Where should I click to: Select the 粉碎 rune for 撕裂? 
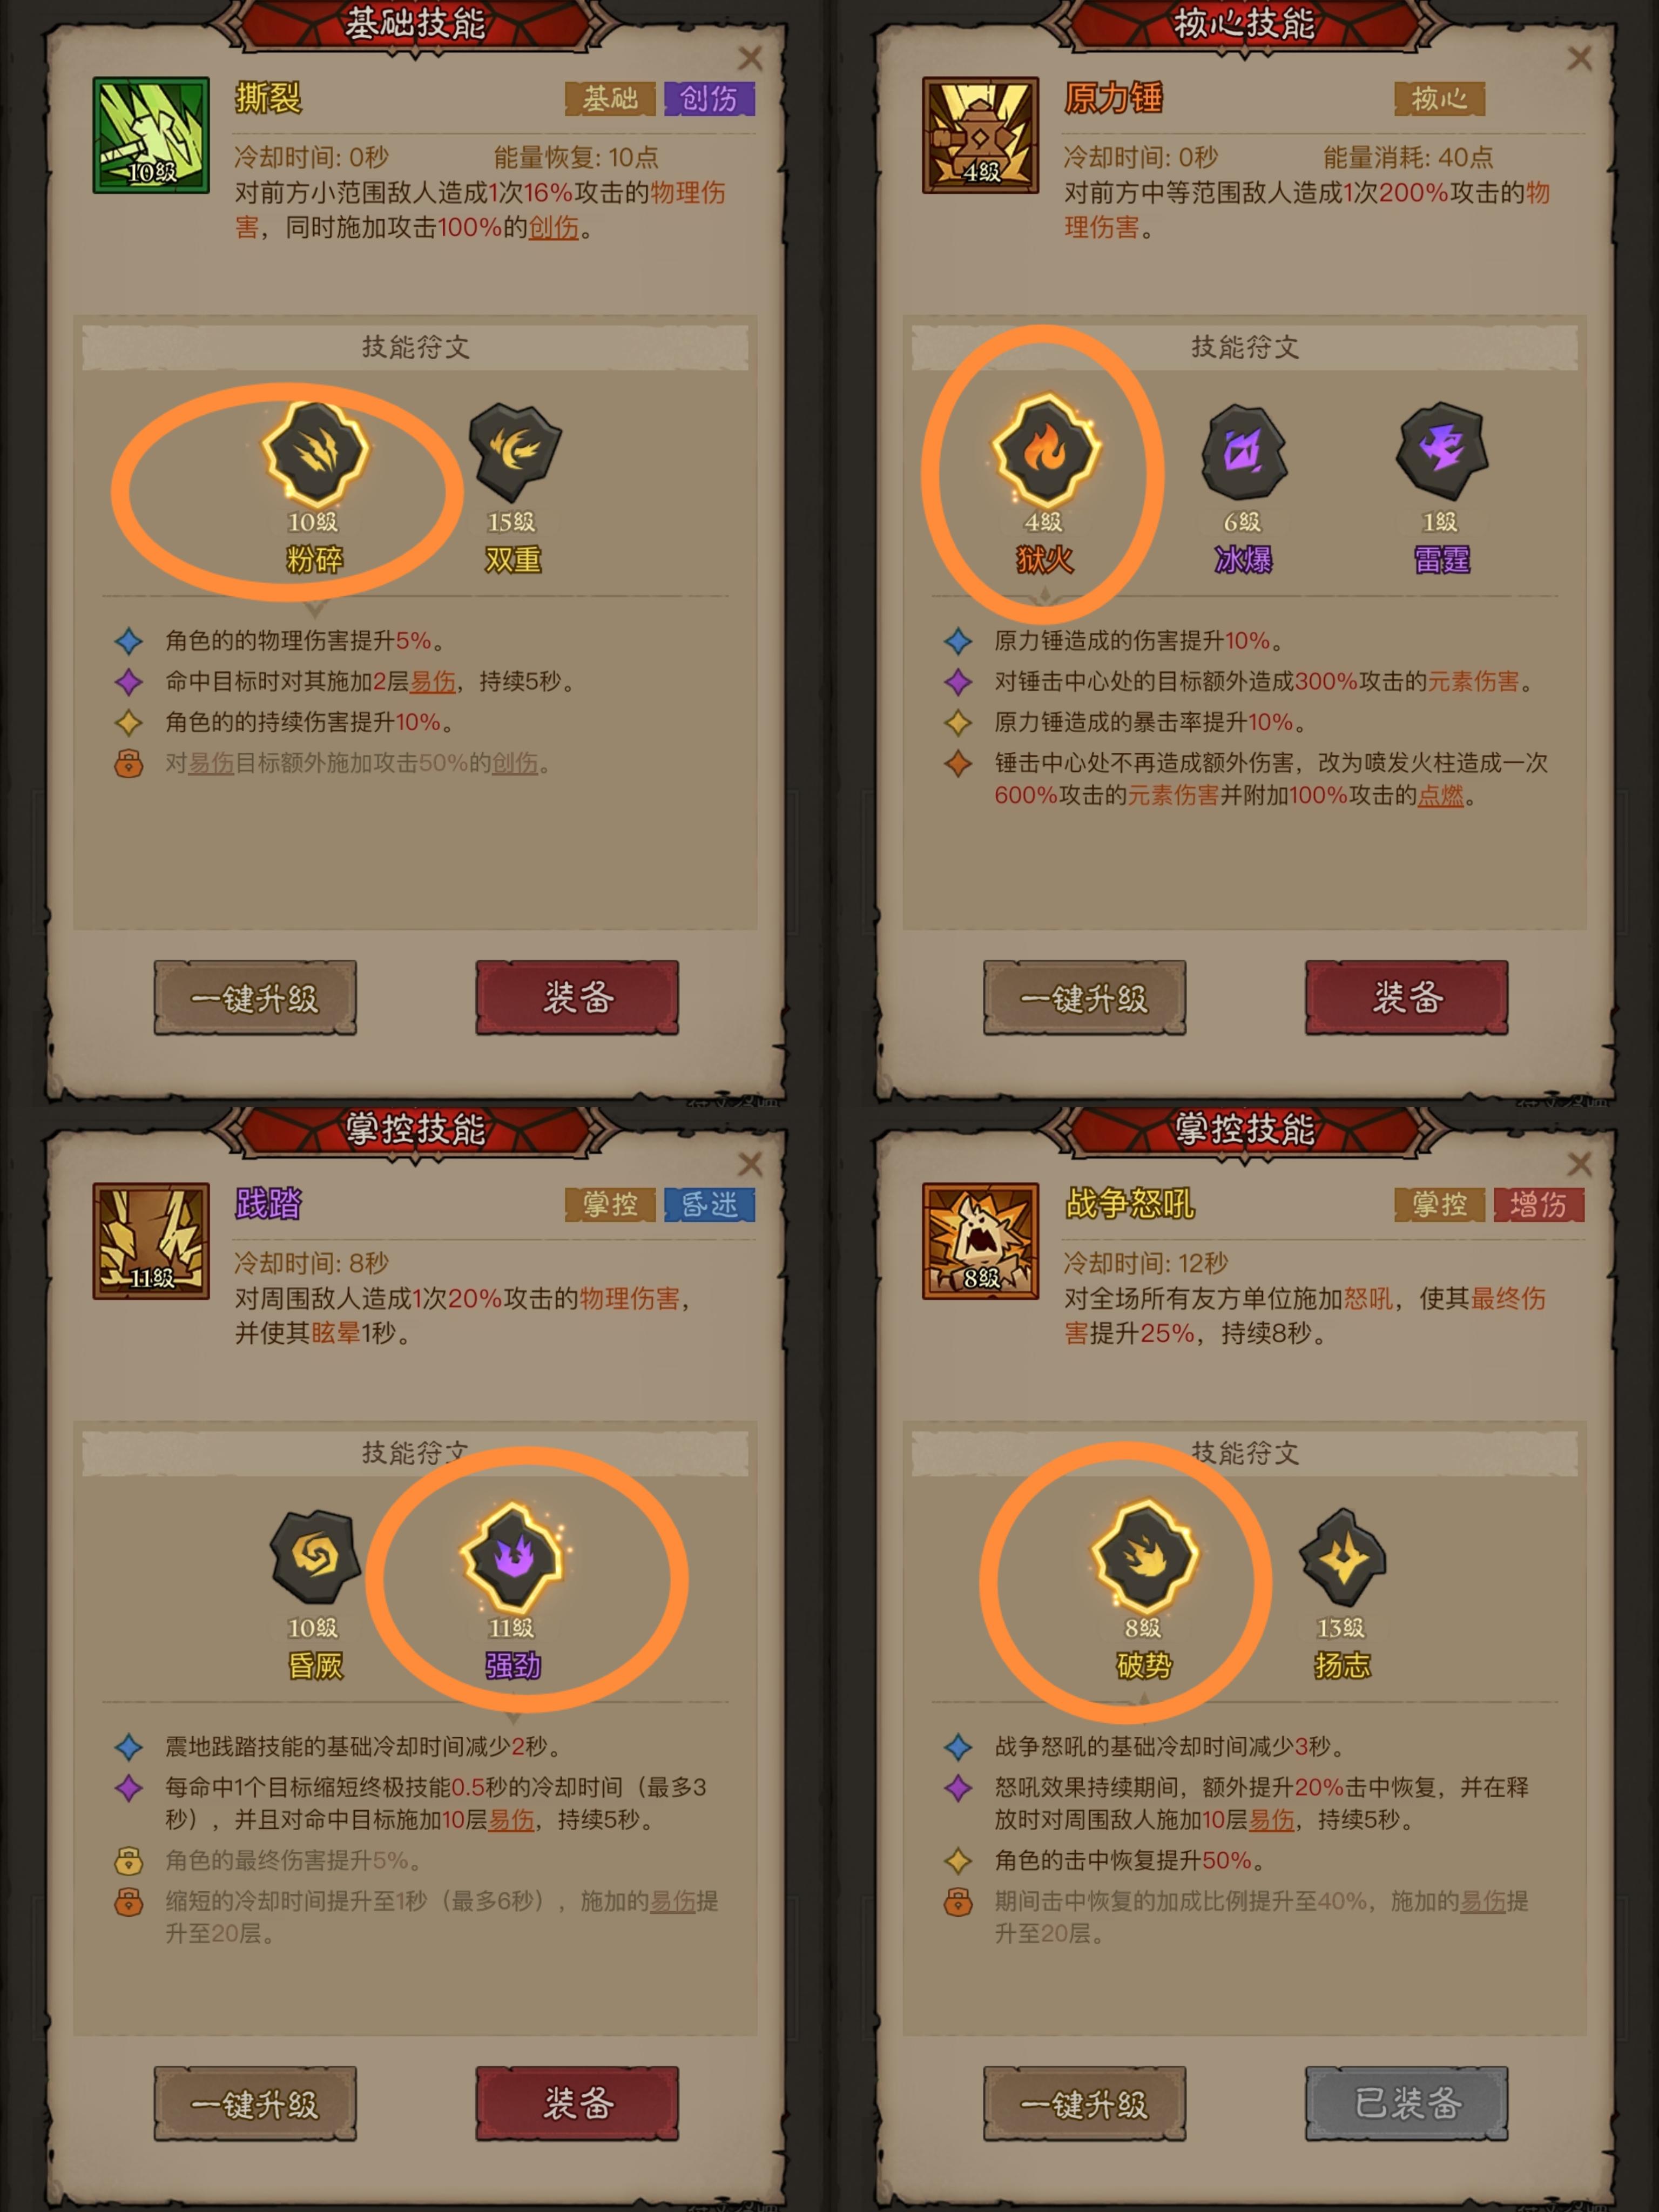point(314,453)
